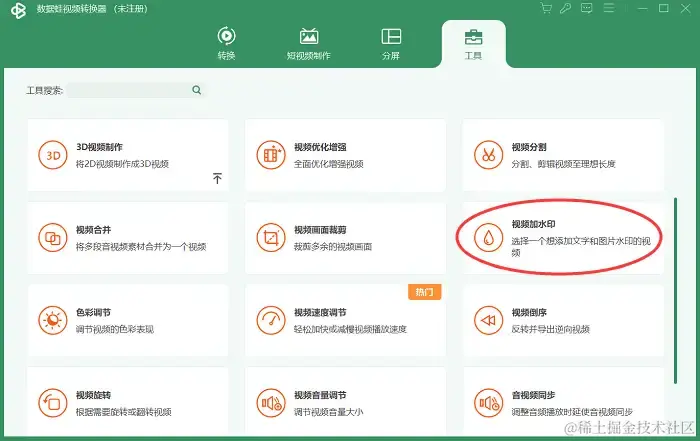The height and width of the screenshot is (441, 700).
Task: Click description 将2D视频制作成3D视频
Action: pos(122,164)
